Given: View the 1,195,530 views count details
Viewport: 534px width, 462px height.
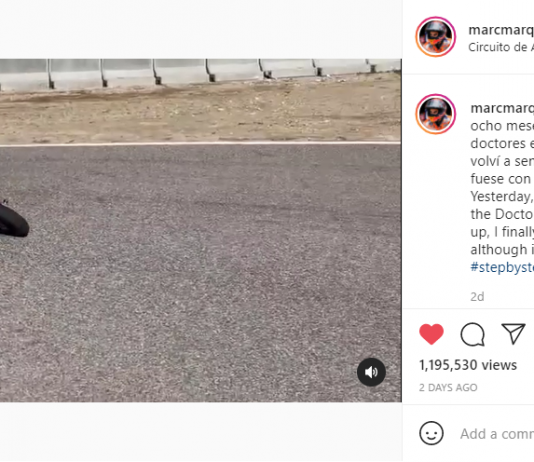Looking at the screenshot, I should pos(468,365).
